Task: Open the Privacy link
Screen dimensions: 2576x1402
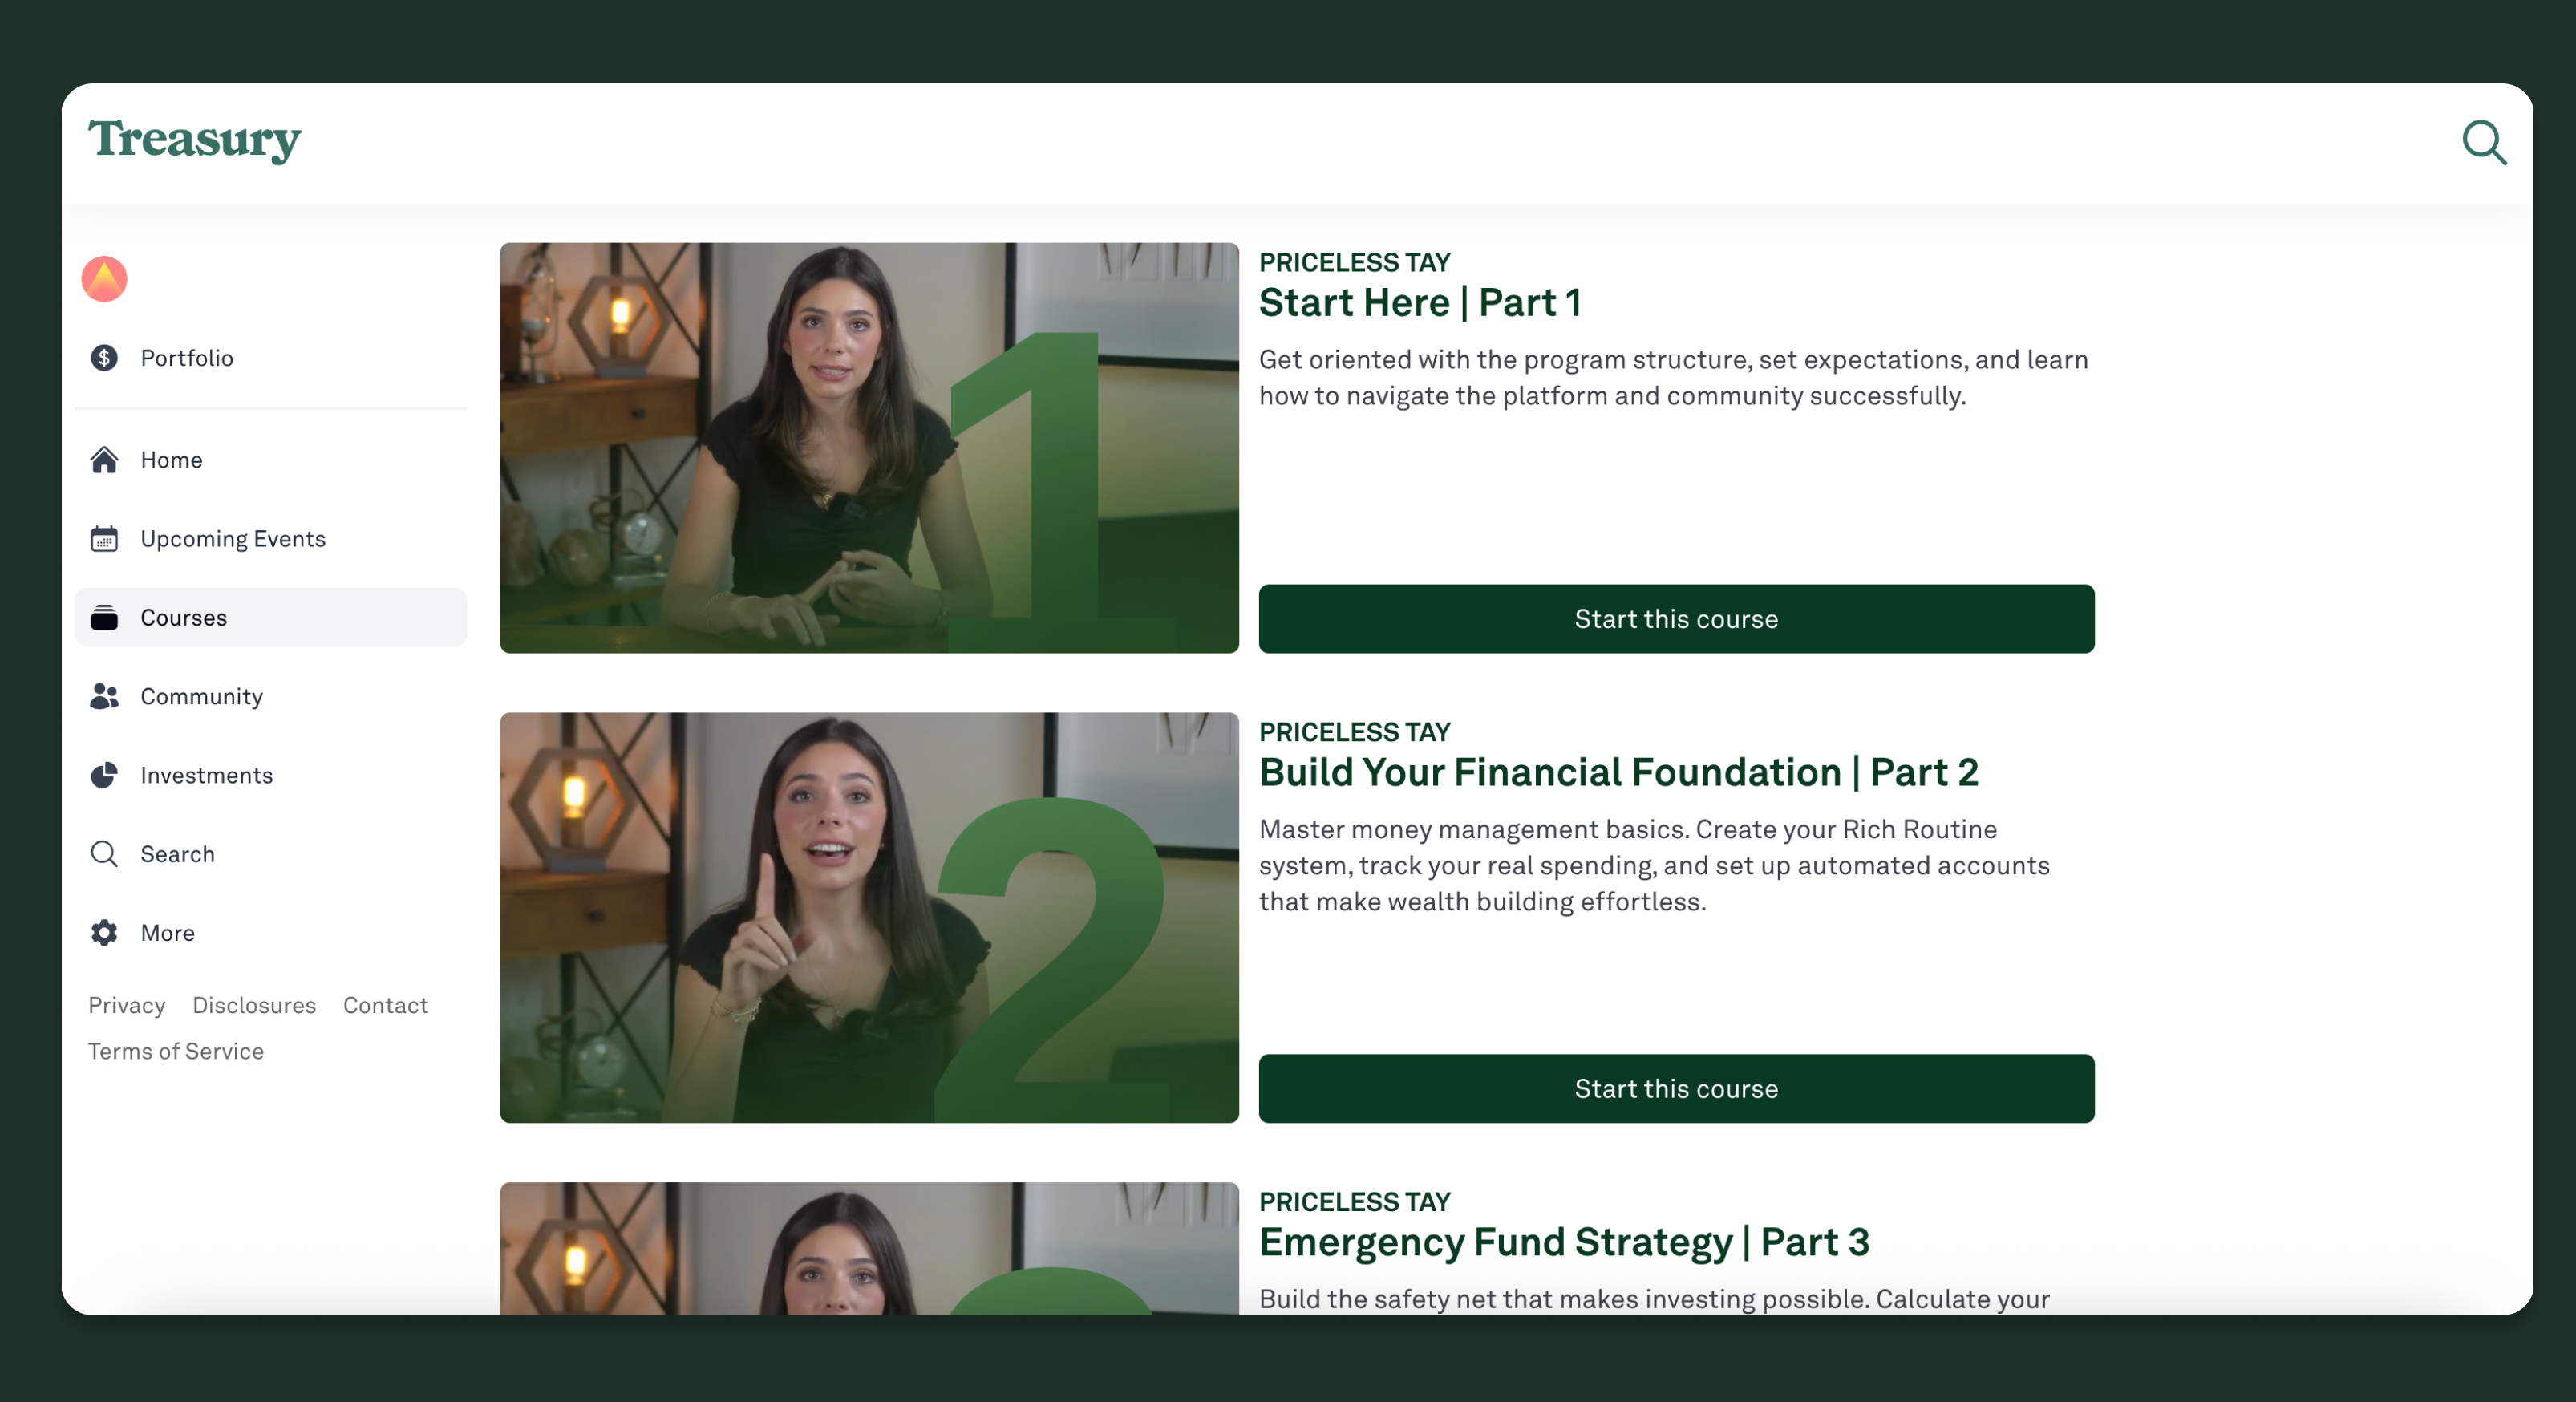Action: [x=127, y=1005]
